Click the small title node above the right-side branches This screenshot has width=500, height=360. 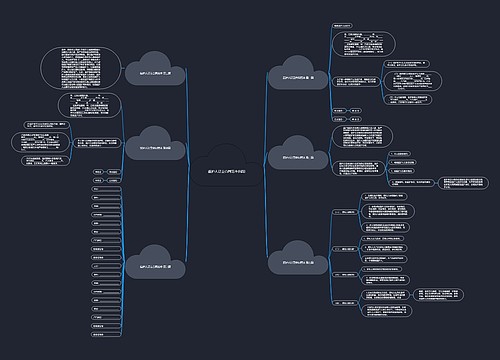[342, 26]
